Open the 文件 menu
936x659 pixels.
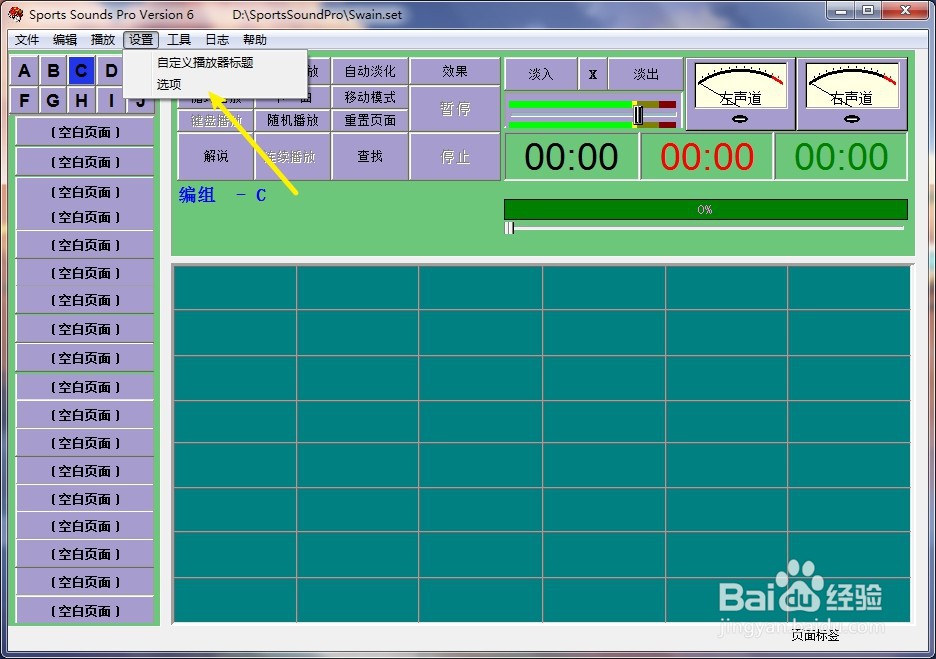tap(27, 40)
